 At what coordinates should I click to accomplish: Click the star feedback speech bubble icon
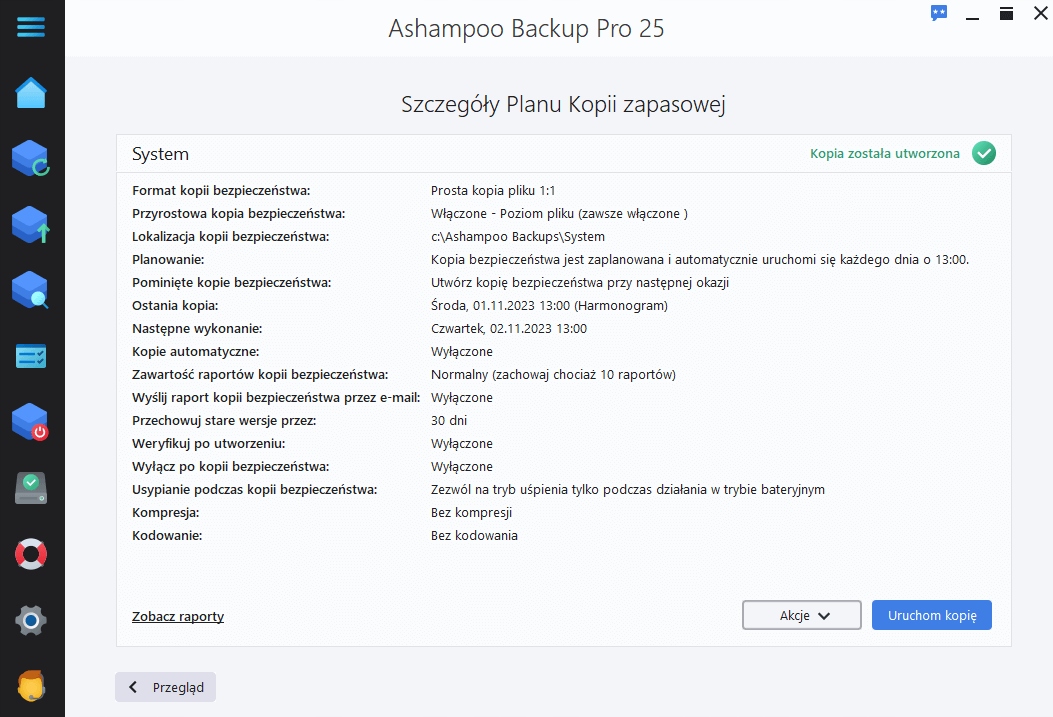click(939, 13)
